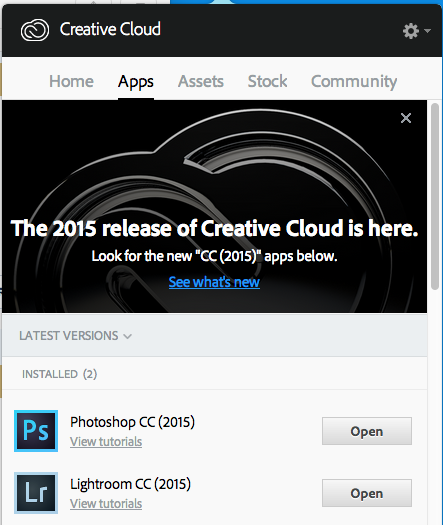Image resolution: width=443 pixels, height=525 pixels.
Task: Dismiss the 2015 release banner
Action: [406, 118]
